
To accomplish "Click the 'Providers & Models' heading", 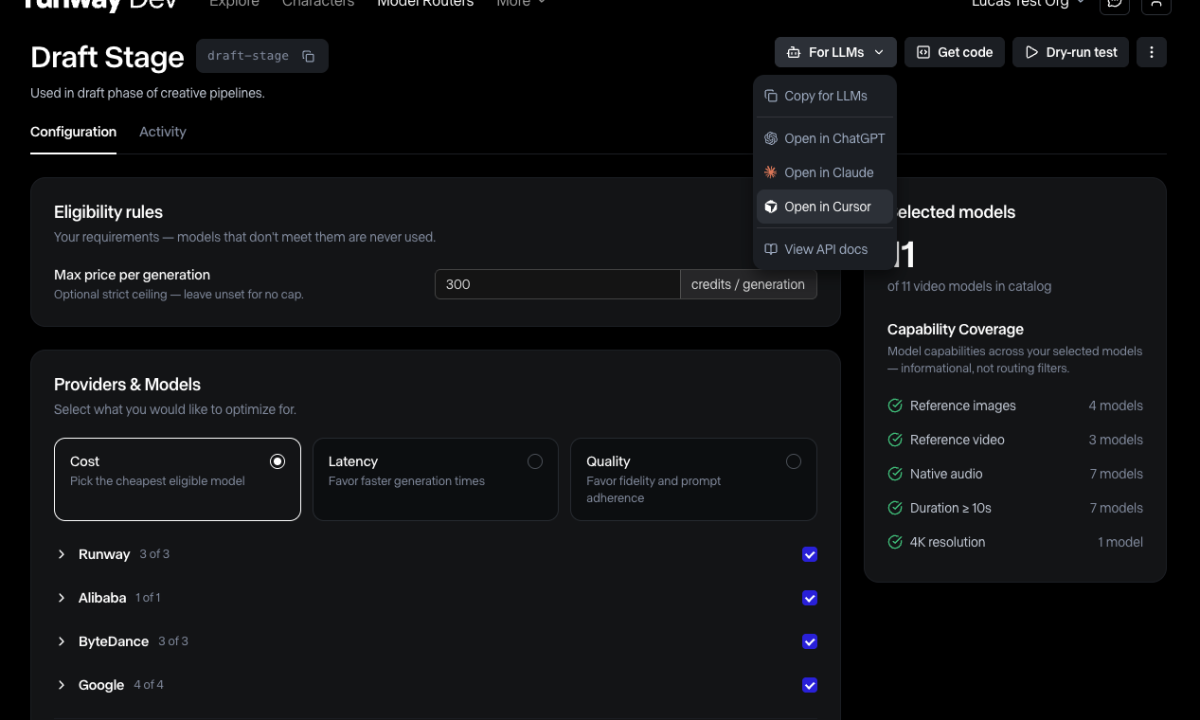I will 127,384.
